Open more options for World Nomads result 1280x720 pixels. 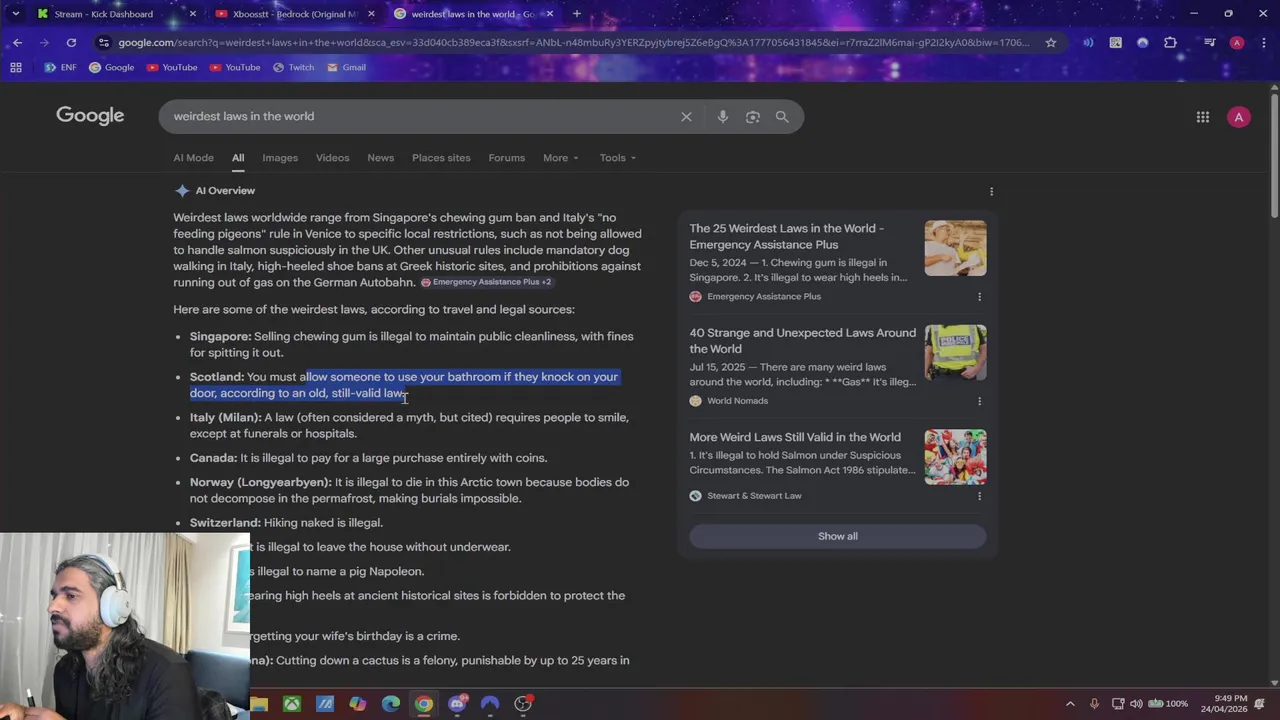pyautogui.click(x=979, y=401)
